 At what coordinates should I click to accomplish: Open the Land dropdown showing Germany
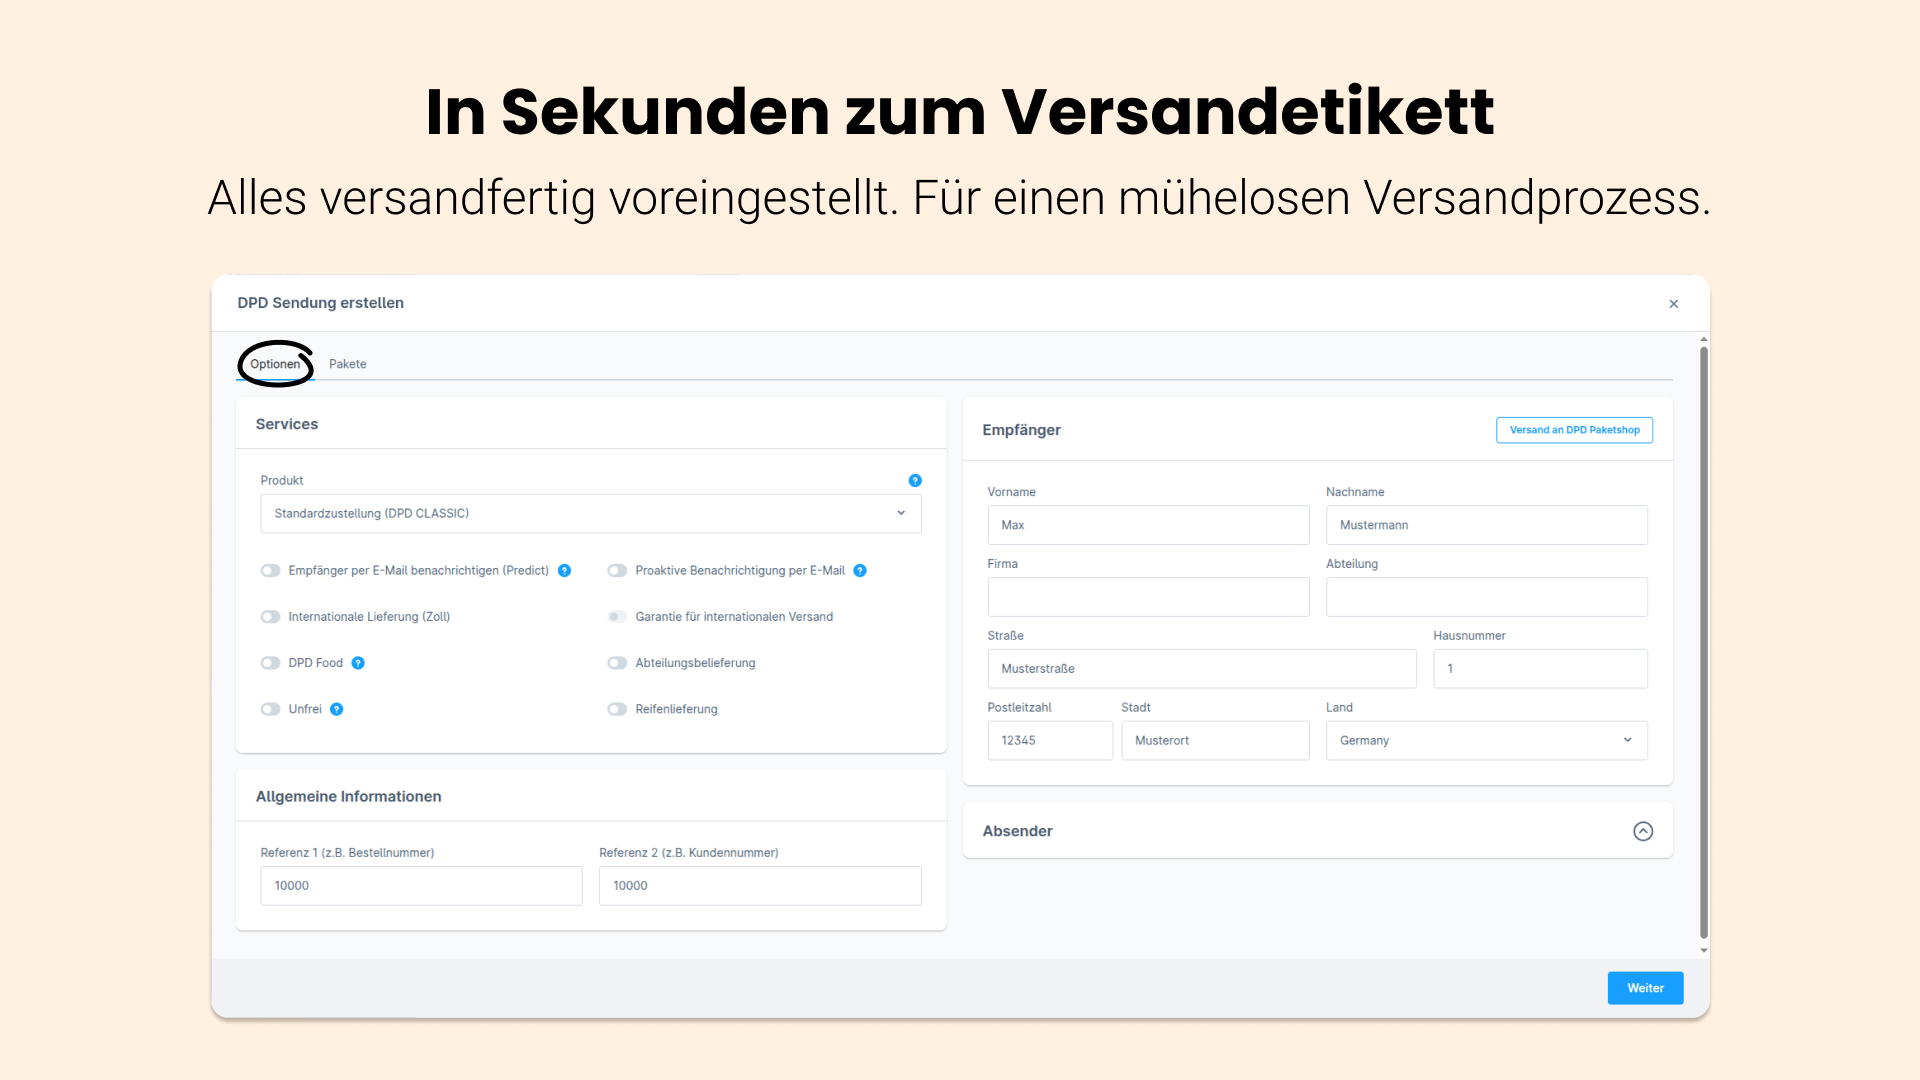[x=1486, y=741]
